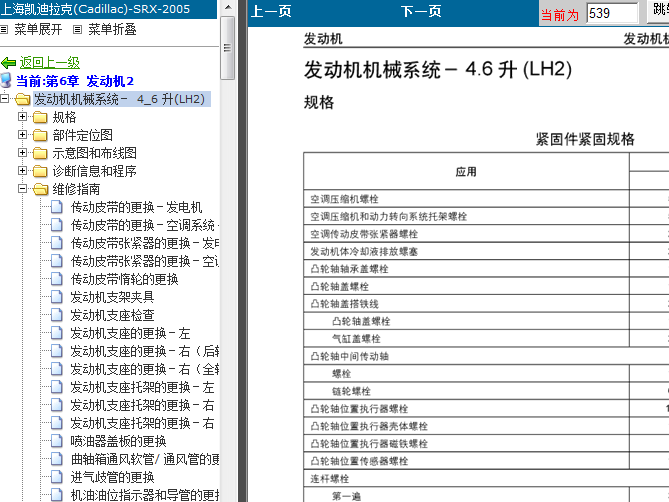
Task: Expand the 诊断信息和程序 folder node
Action: click(22, 171)
